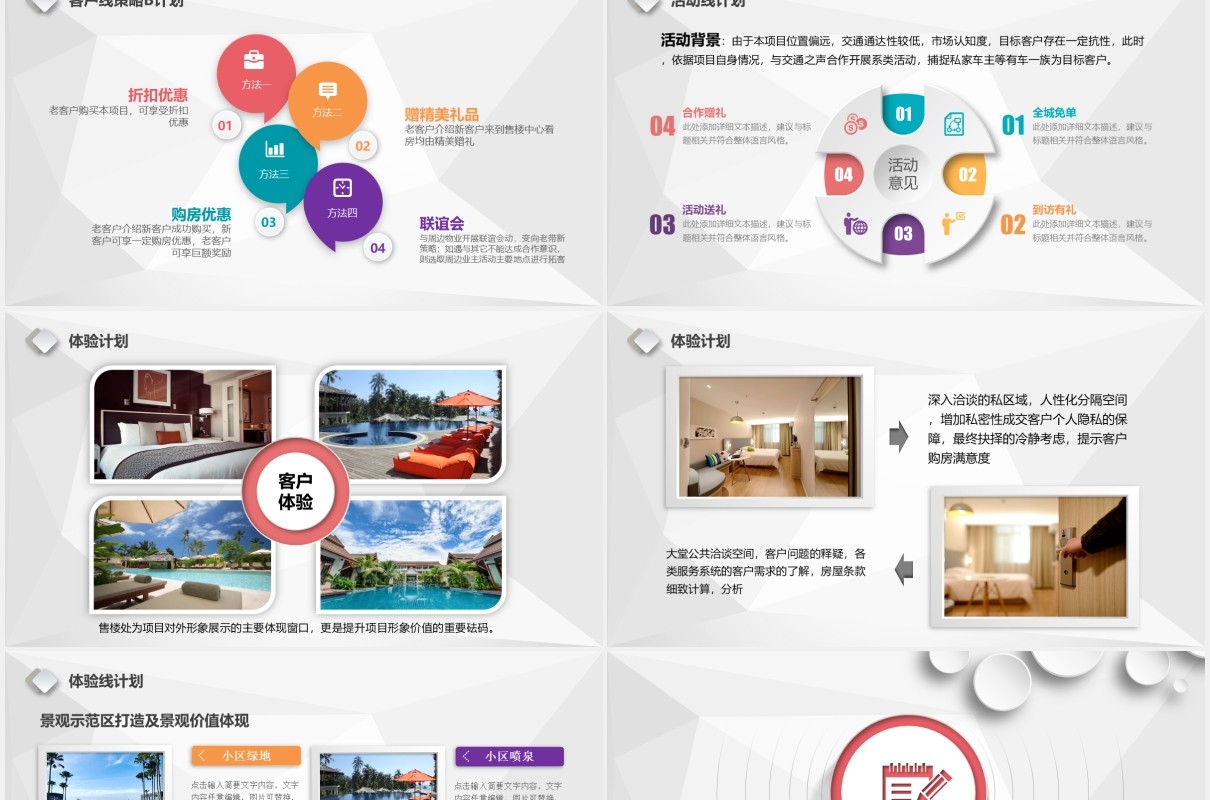Select the pool thumbnail left of 小区喷泉

(x=378, y=776)
